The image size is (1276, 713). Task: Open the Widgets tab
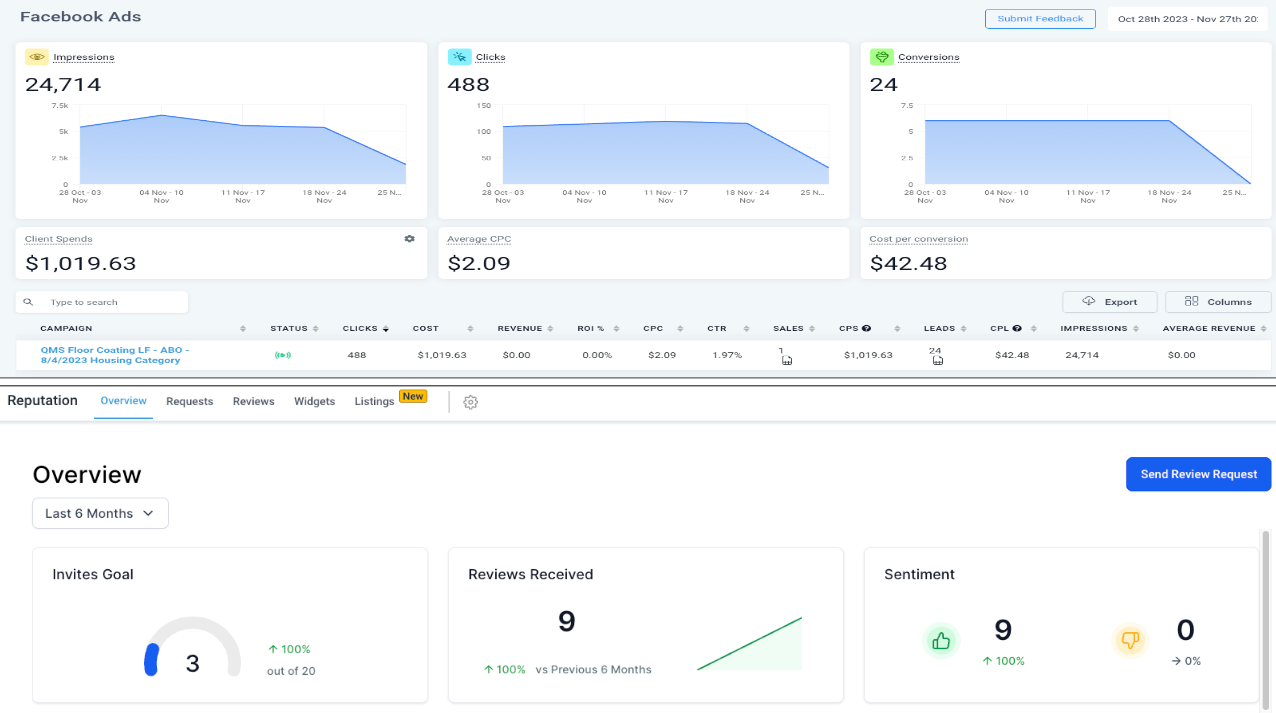click(314, 401)
